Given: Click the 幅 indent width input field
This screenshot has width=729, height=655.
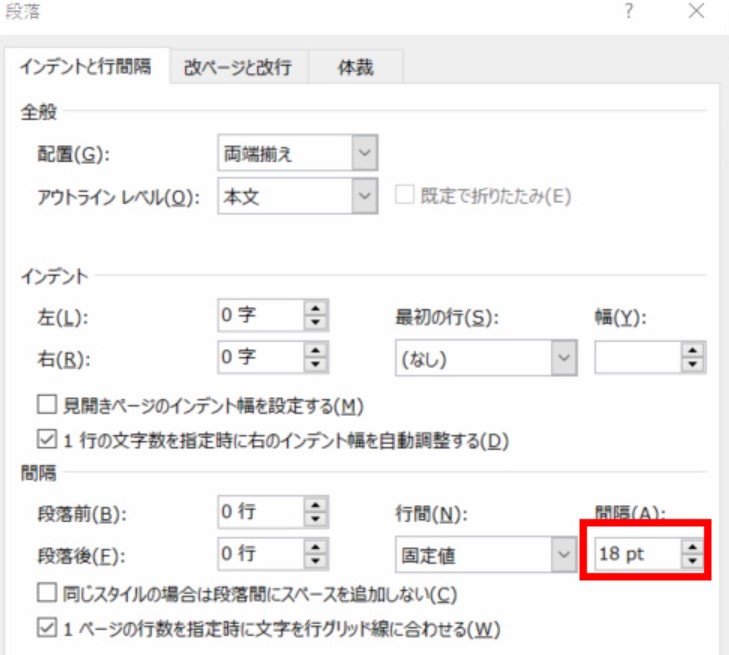Looking at the screenshot, I should (637, 358).
